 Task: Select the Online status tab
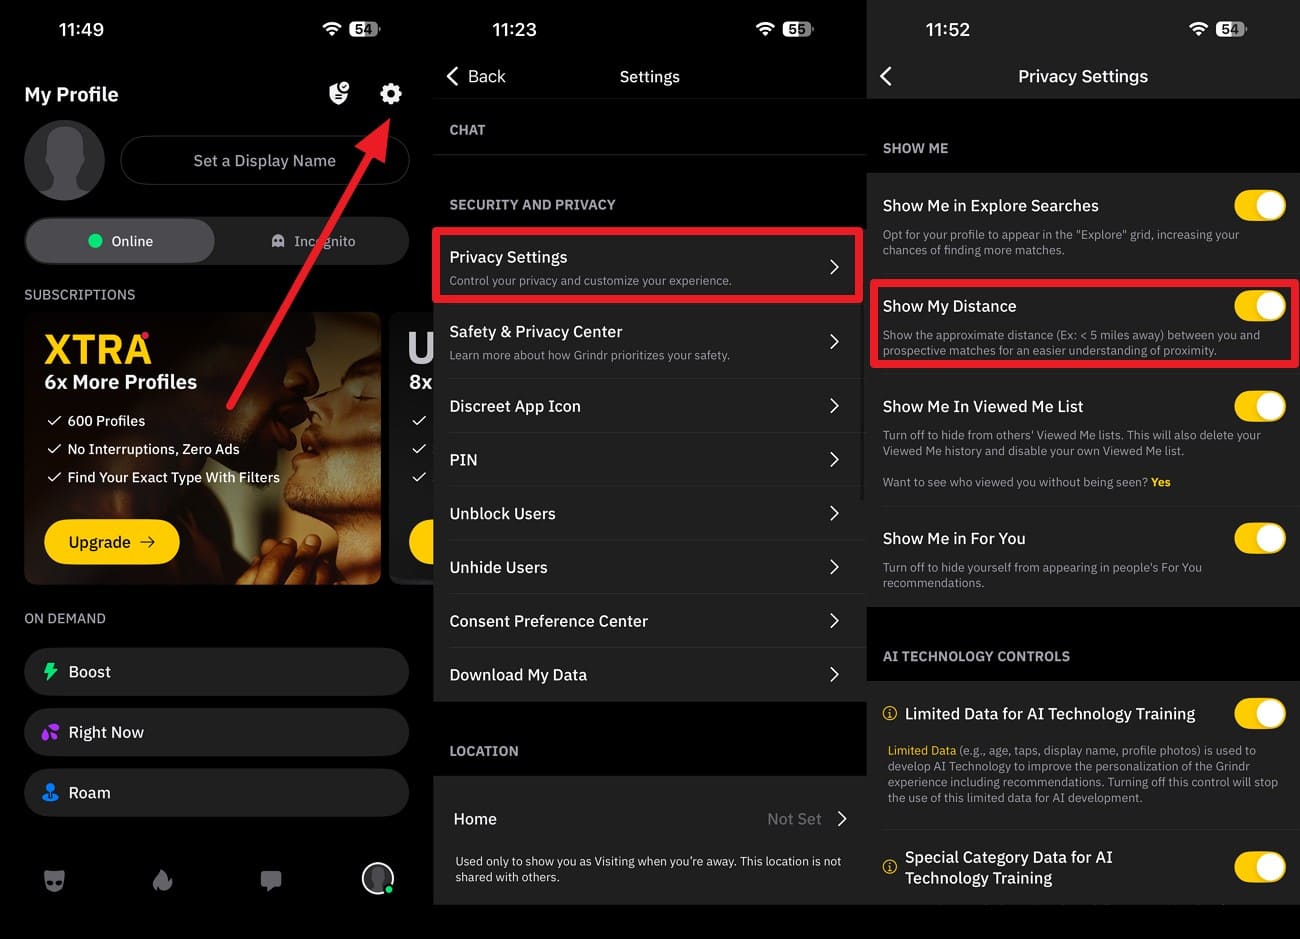[120, 241]
